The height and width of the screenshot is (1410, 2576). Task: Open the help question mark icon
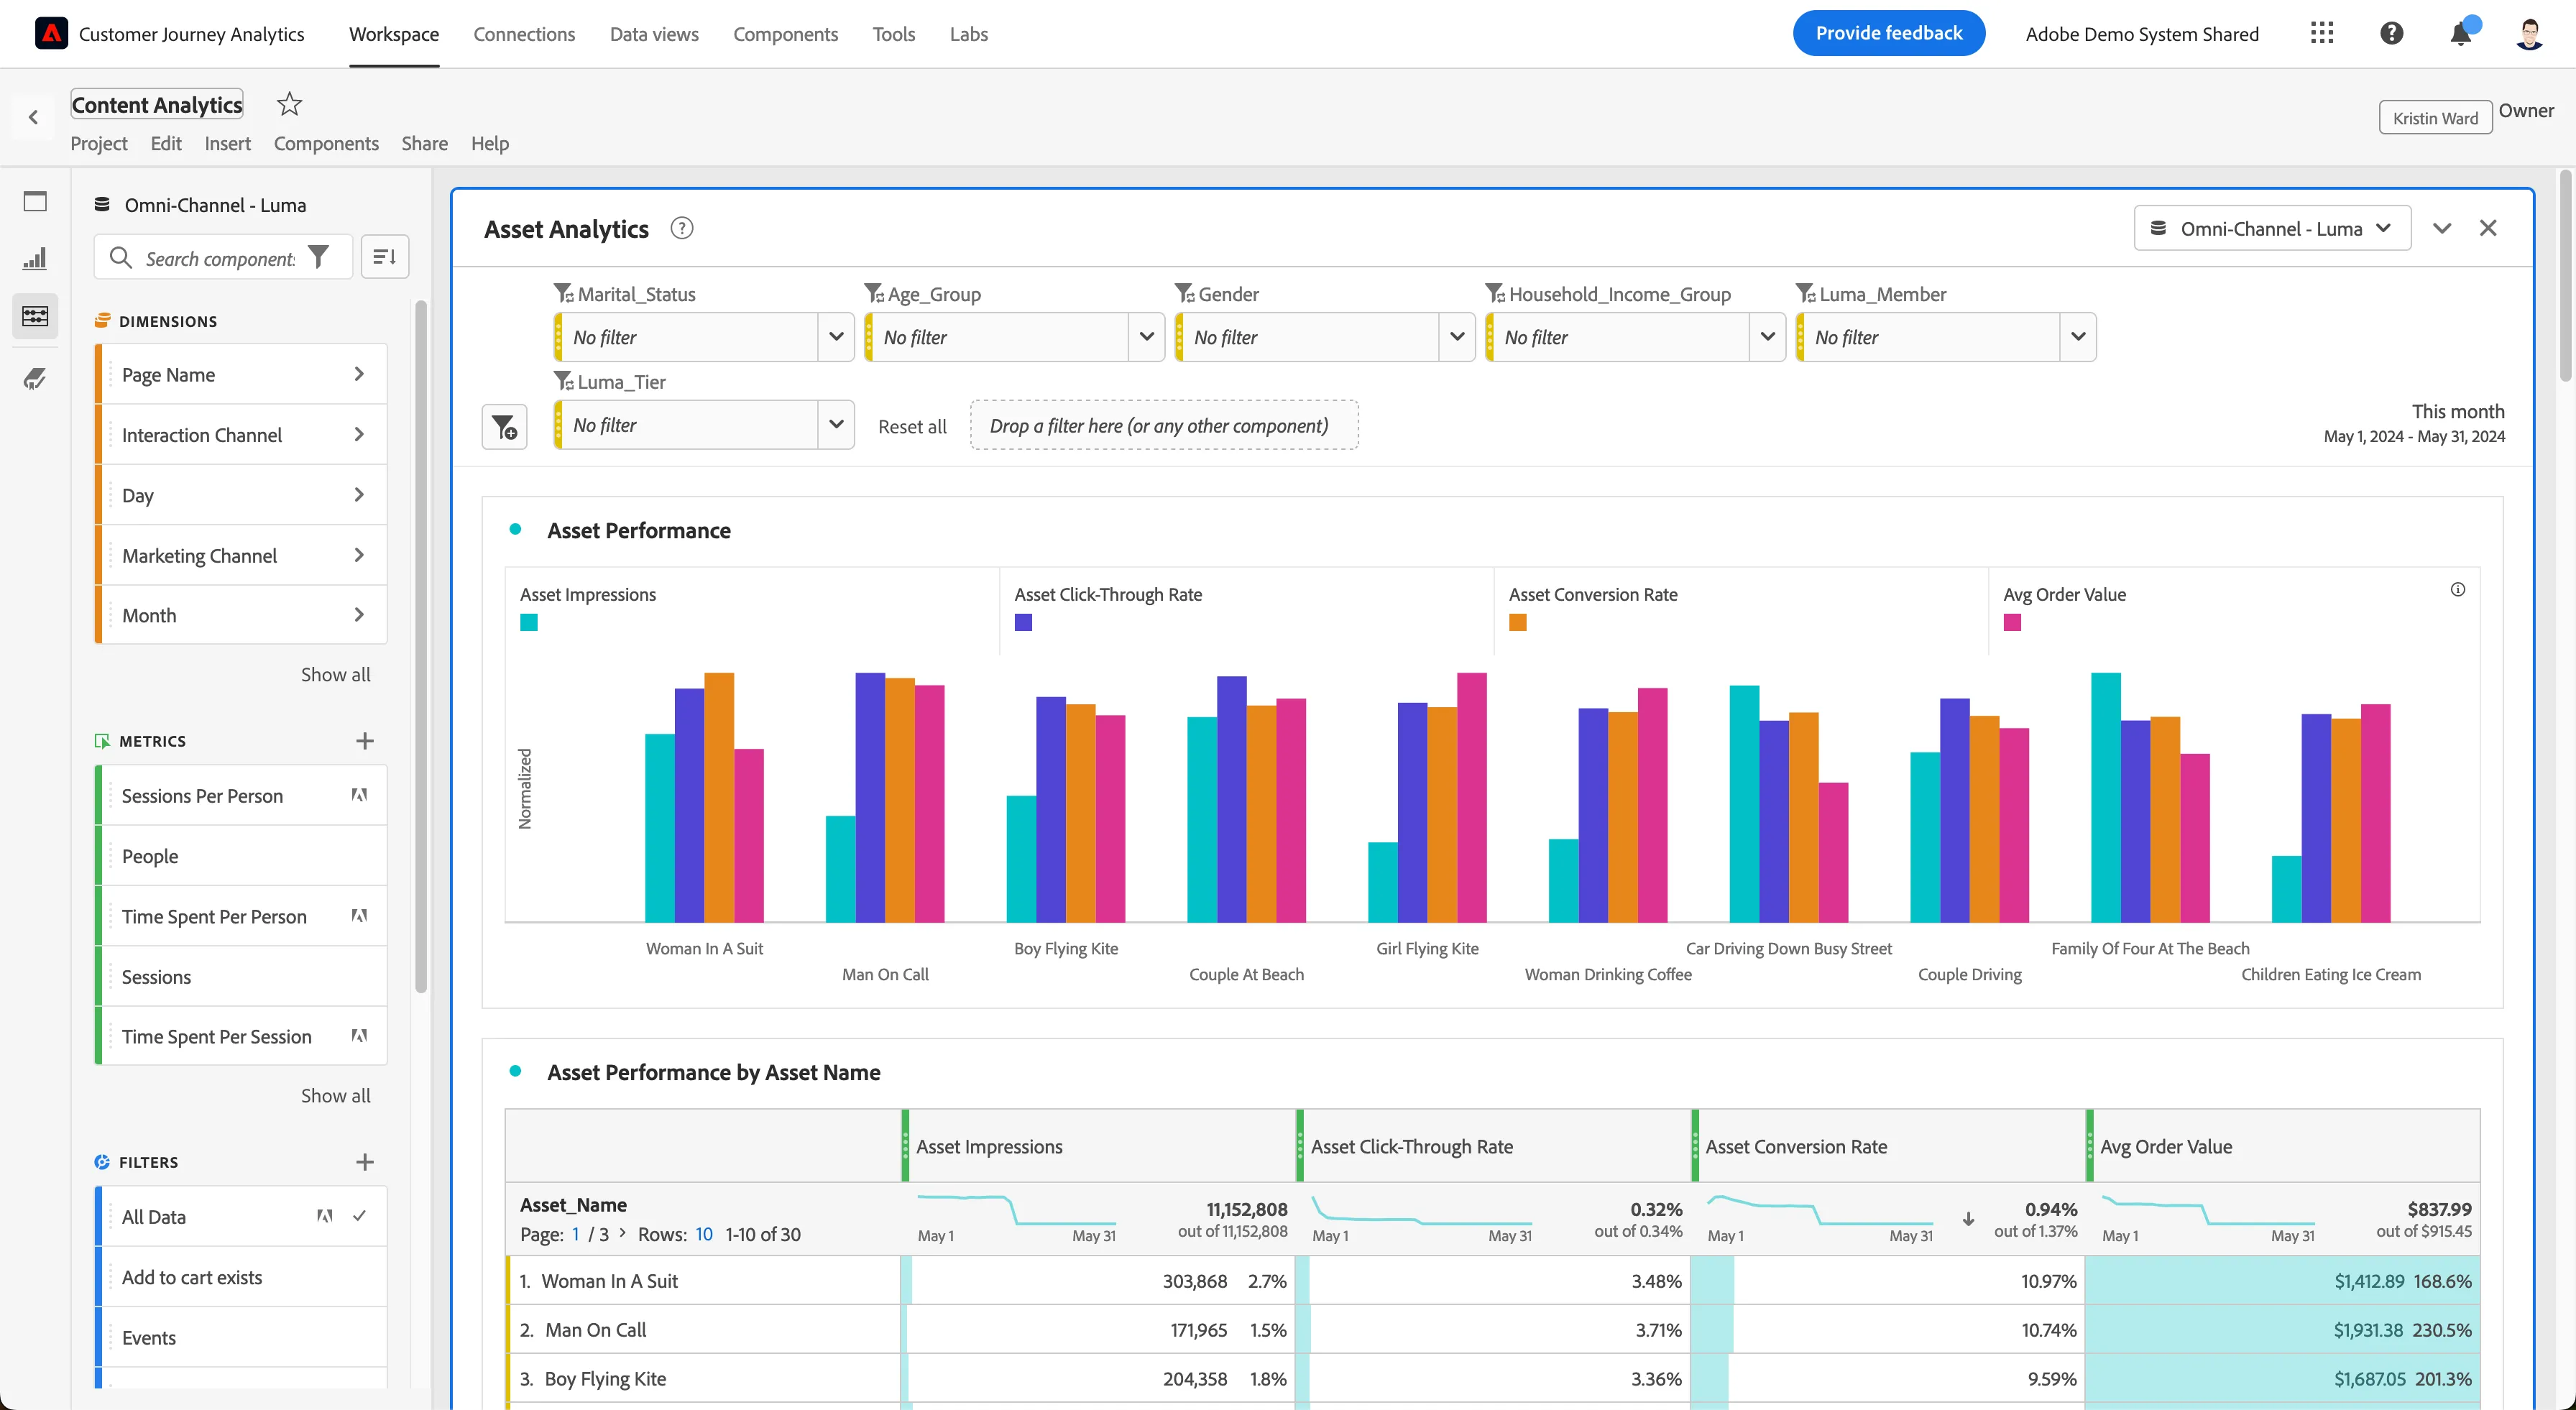tap(2391, 33)
